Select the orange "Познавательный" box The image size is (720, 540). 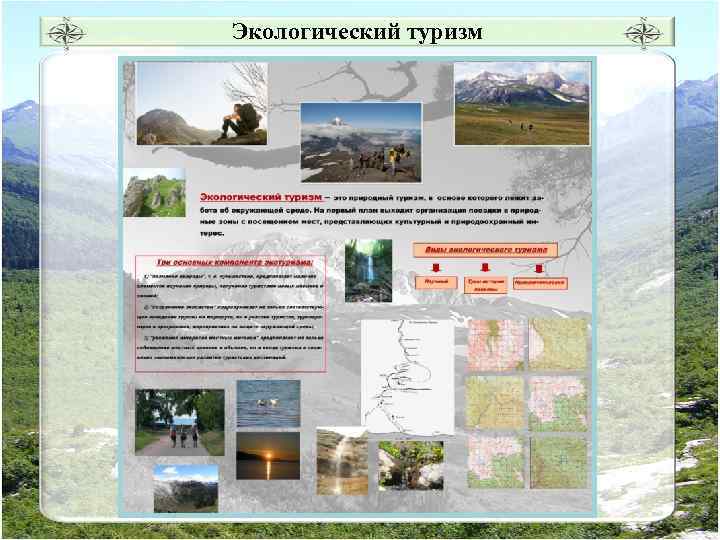click(540, 283)
